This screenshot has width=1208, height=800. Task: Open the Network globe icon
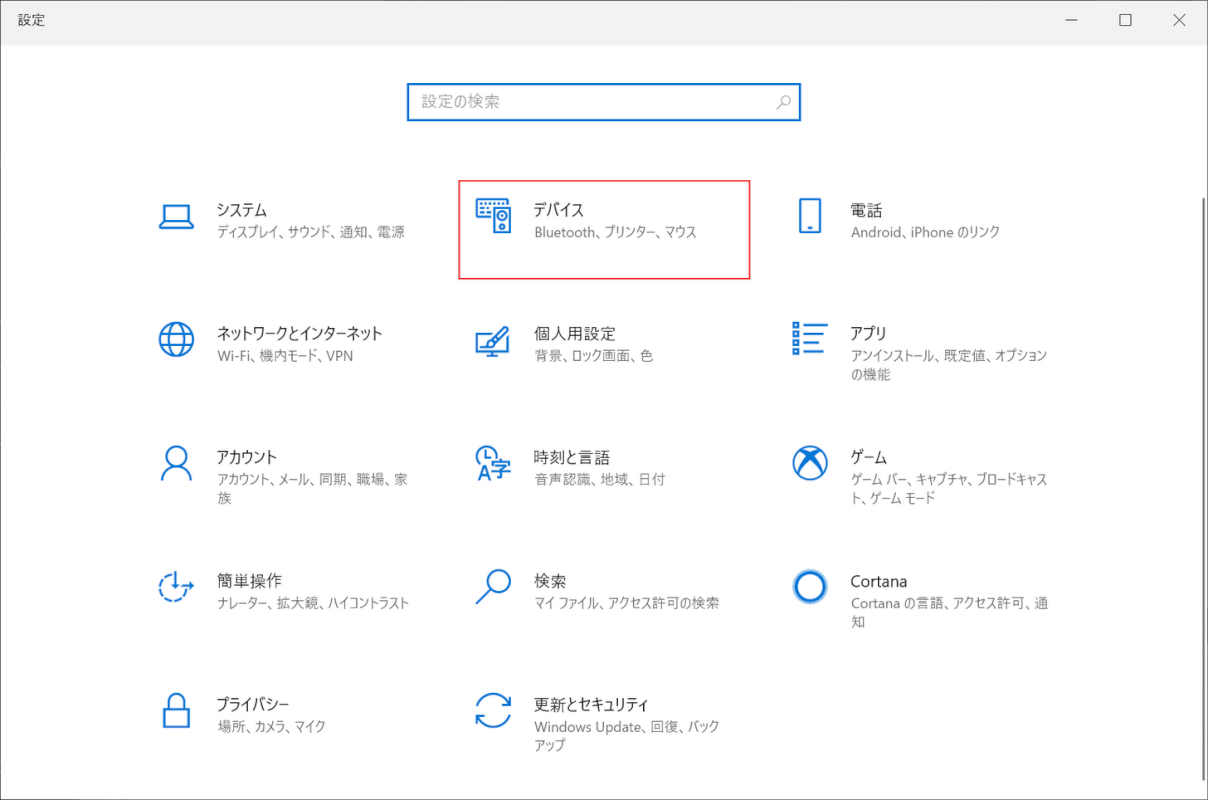(x=176, y=339)
